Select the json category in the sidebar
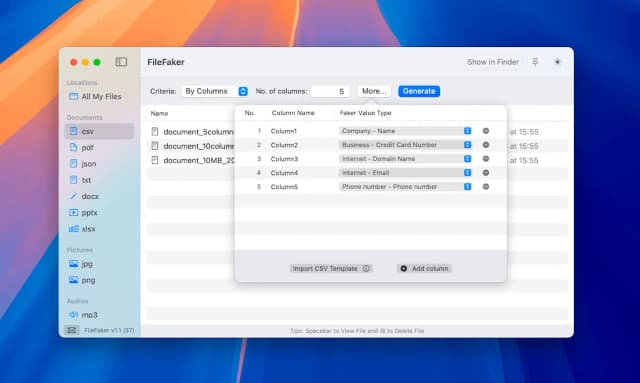Viewport: 640px width, 383px height. point(99,164)
